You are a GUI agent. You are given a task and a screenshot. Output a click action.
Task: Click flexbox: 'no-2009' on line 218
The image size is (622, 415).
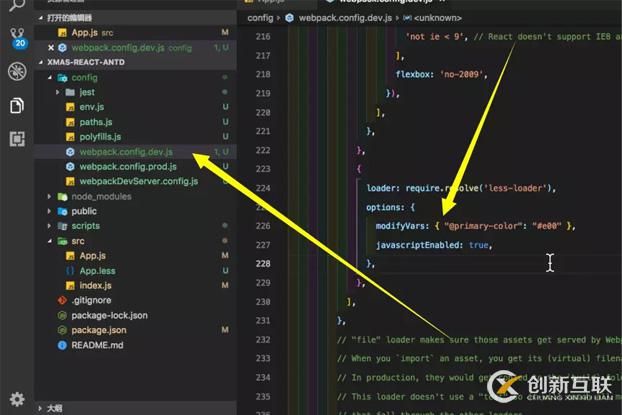coord(441,74)
